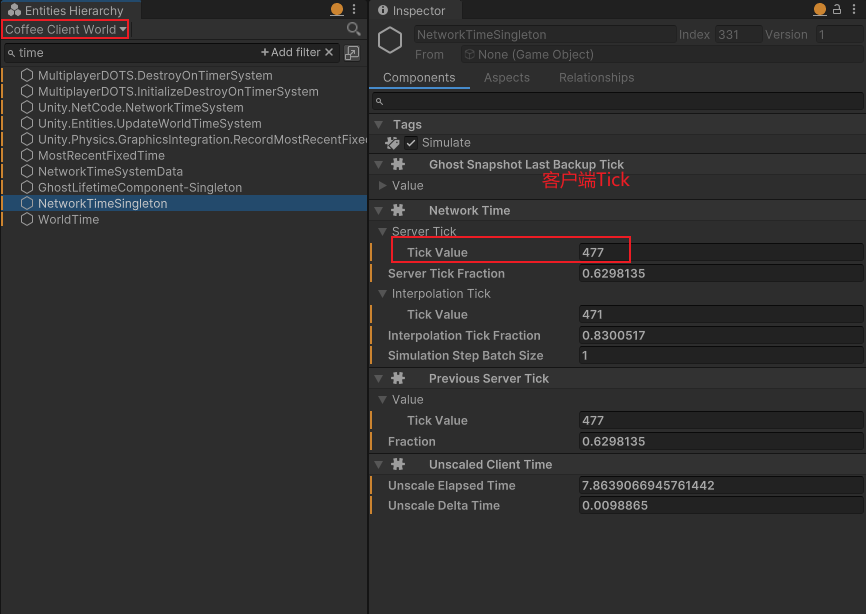Screen dimensions: 866x614
Task: Clear the hierarchy search with the X
Action: (x=329, y=52)
